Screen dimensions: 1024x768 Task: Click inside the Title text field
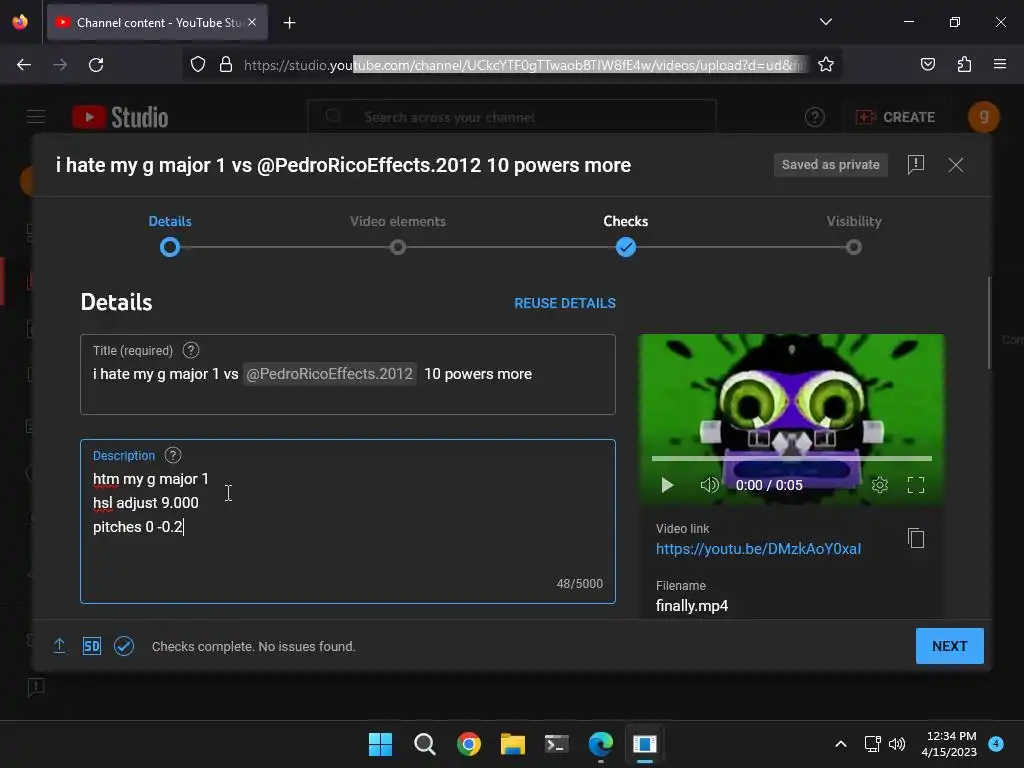pyautogui.click(x=347, y=374)
